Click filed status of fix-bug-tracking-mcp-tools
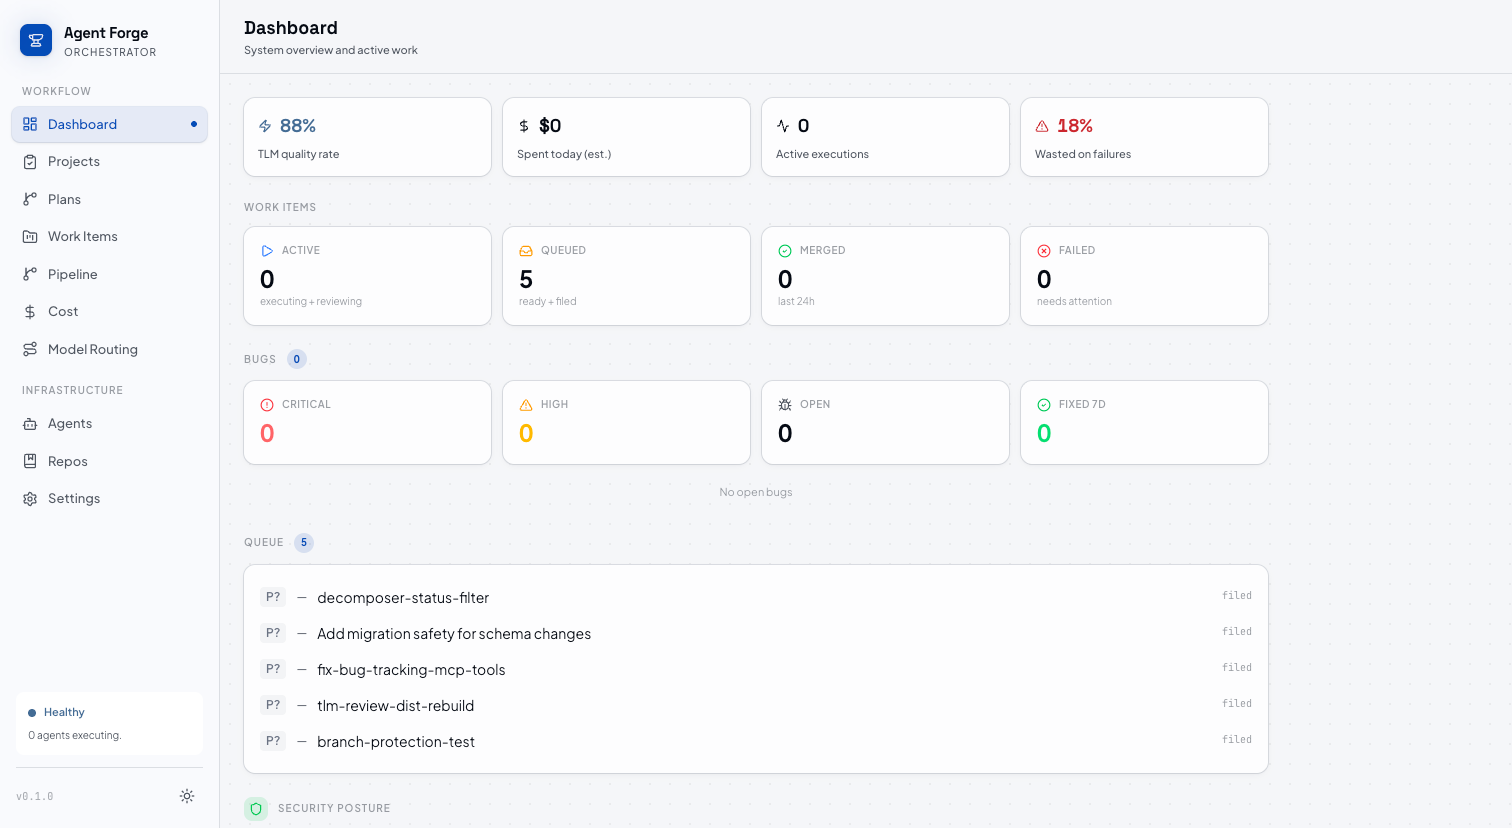1512x828 pixels. [1237, 668]
